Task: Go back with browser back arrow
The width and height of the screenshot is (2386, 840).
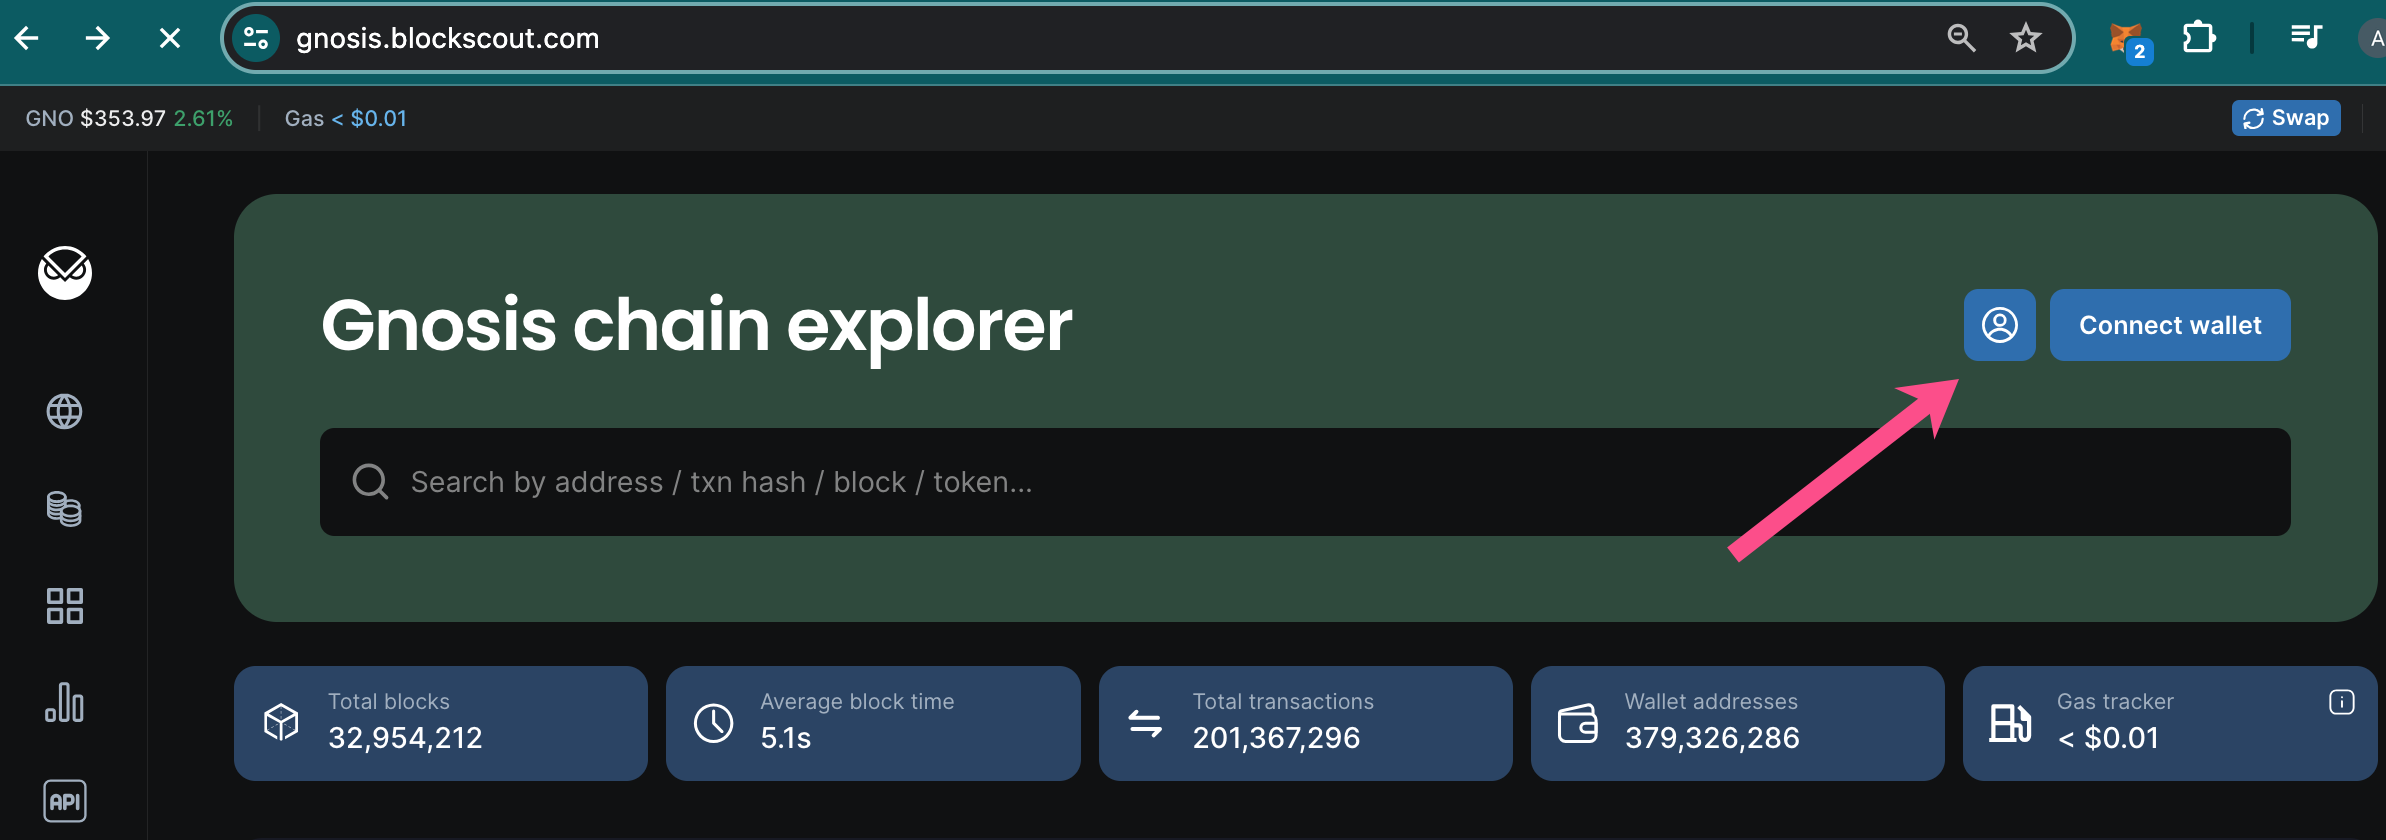Action: click(x=27, y=38)
